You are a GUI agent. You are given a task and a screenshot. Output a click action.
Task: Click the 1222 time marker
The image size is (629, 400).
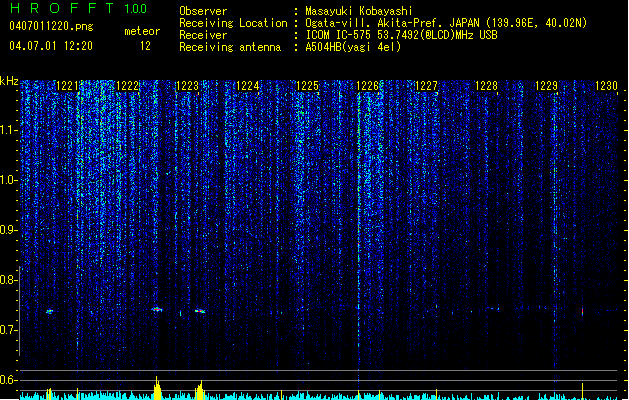click(127, 86)
